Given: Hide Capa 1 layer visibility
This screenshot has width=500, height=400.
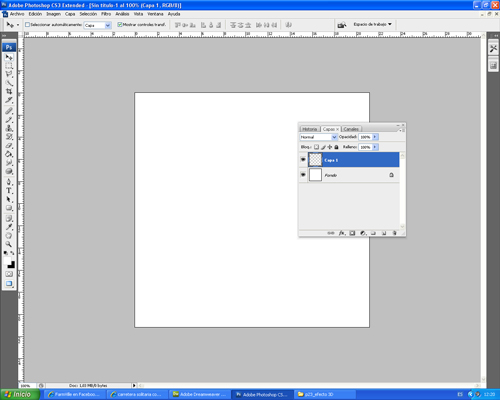Looking at the screenshot, I should point(303,160).
